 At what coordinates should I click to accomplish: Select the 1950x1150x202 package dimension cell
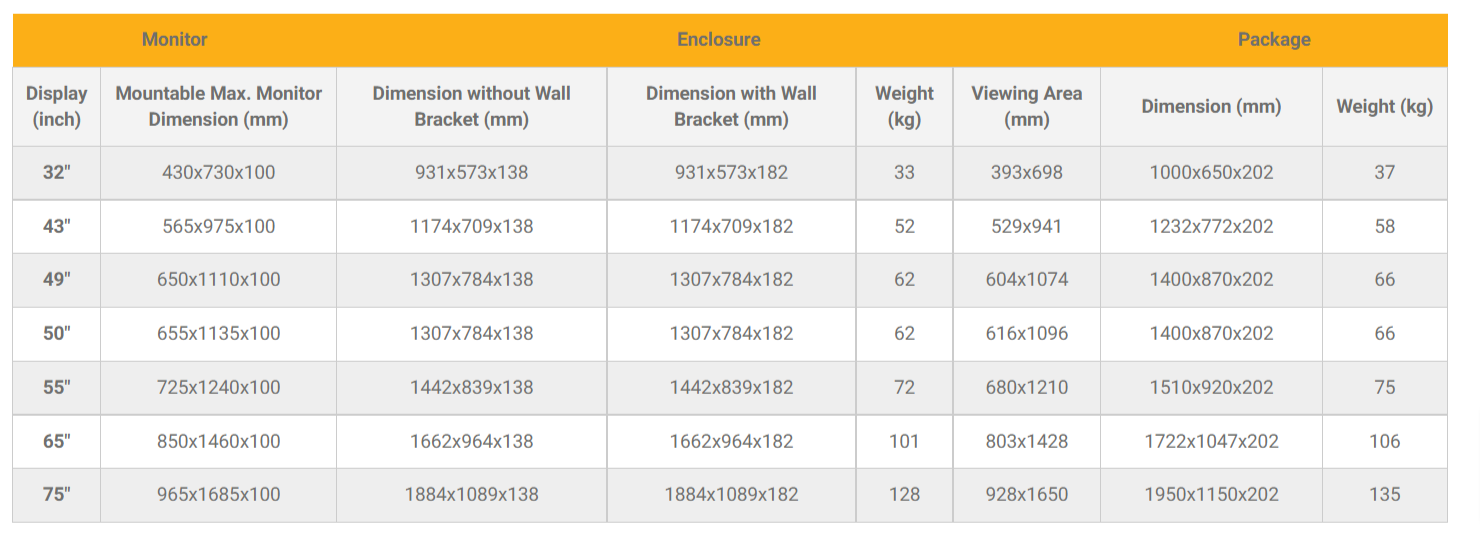(1211, 494)
